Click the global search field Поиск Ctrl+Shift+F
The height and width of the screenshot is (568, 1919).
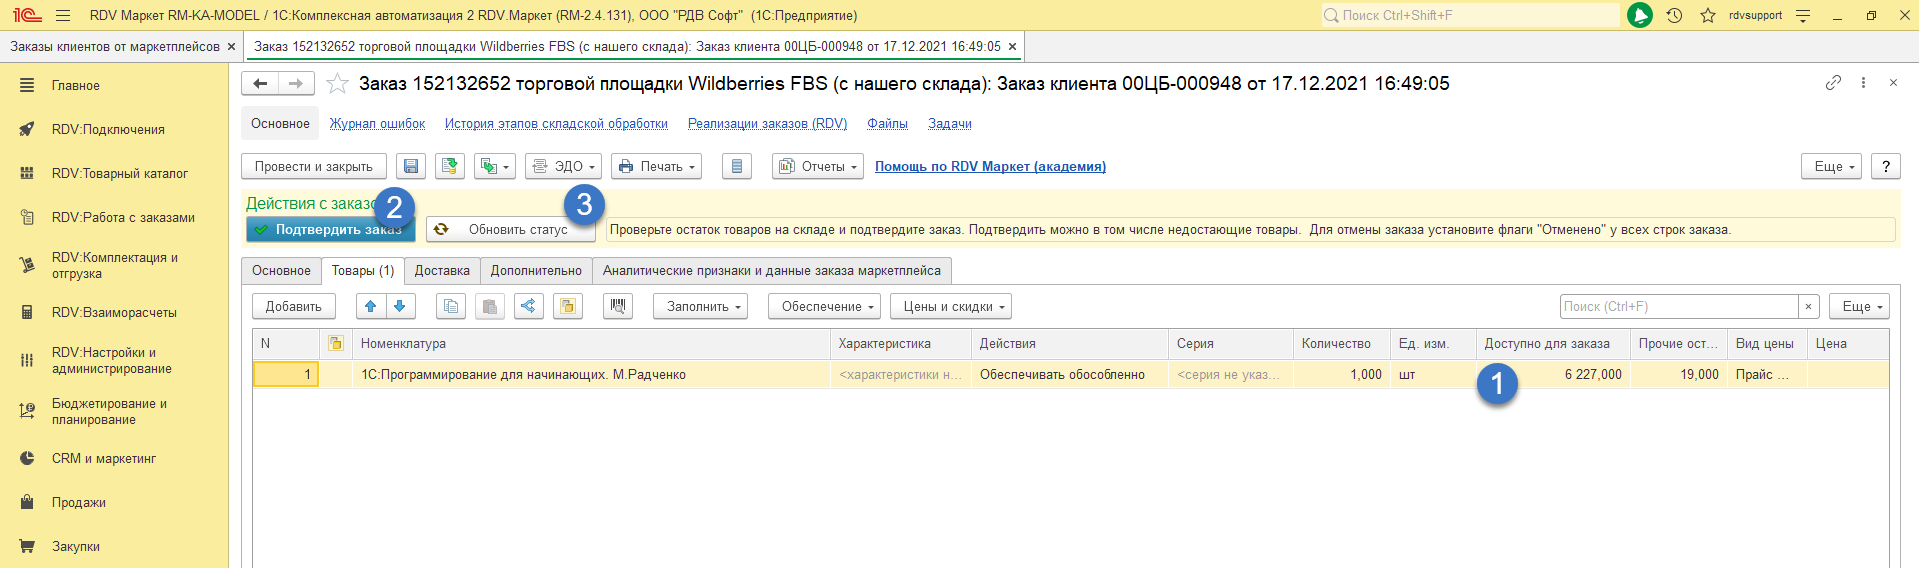[x=1470, y=15]
